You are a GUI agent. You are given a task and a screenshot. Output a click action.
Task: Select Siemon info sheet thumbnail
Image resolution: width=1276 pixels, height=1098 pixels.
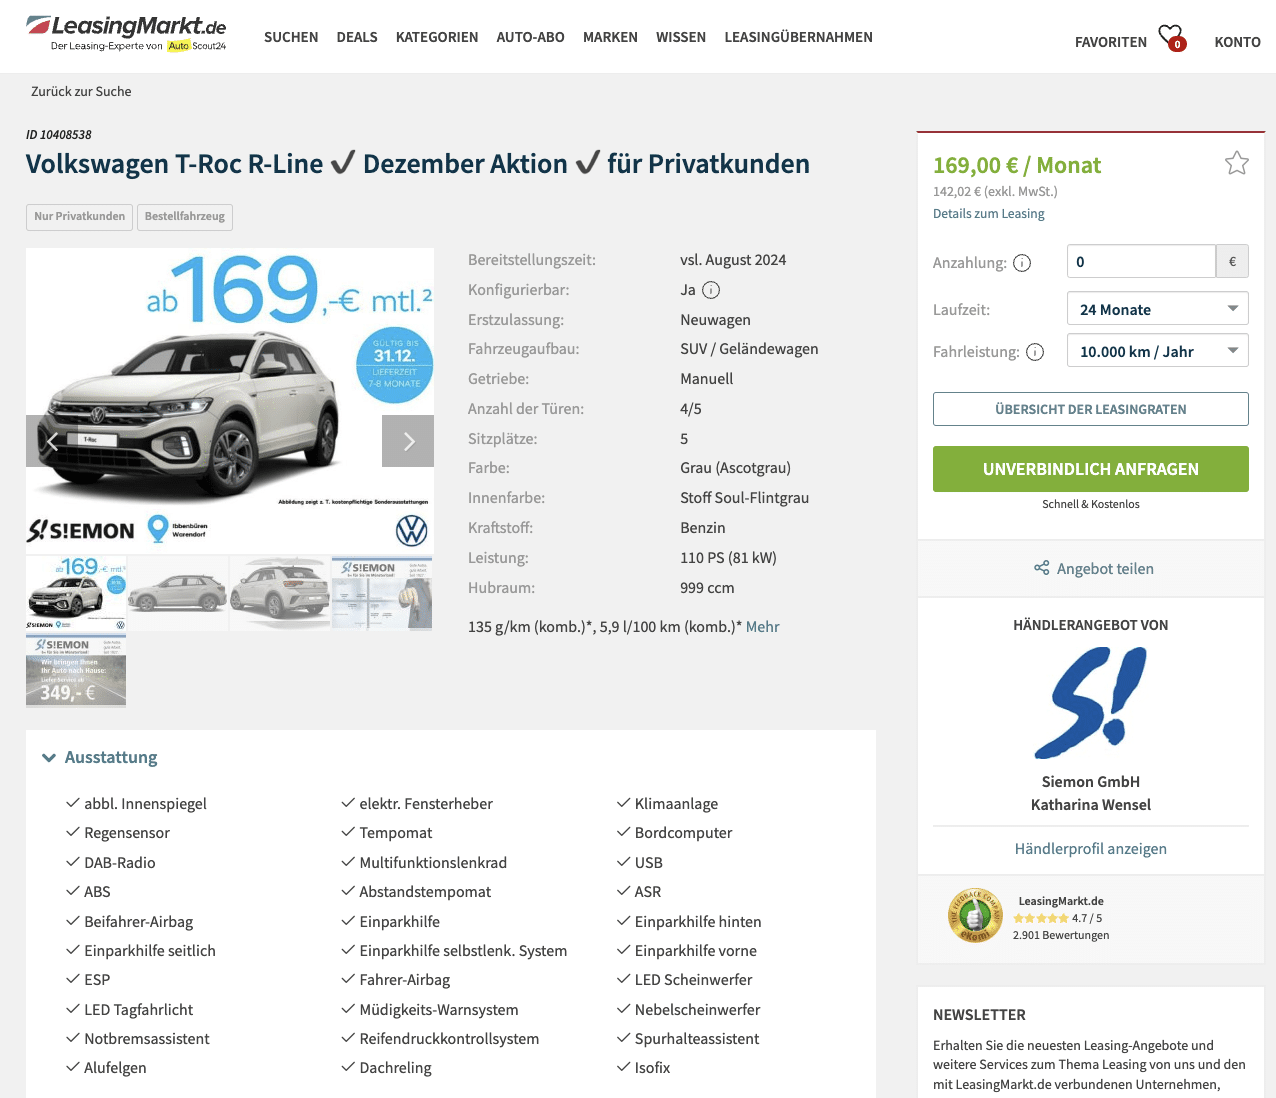[382, 592]
